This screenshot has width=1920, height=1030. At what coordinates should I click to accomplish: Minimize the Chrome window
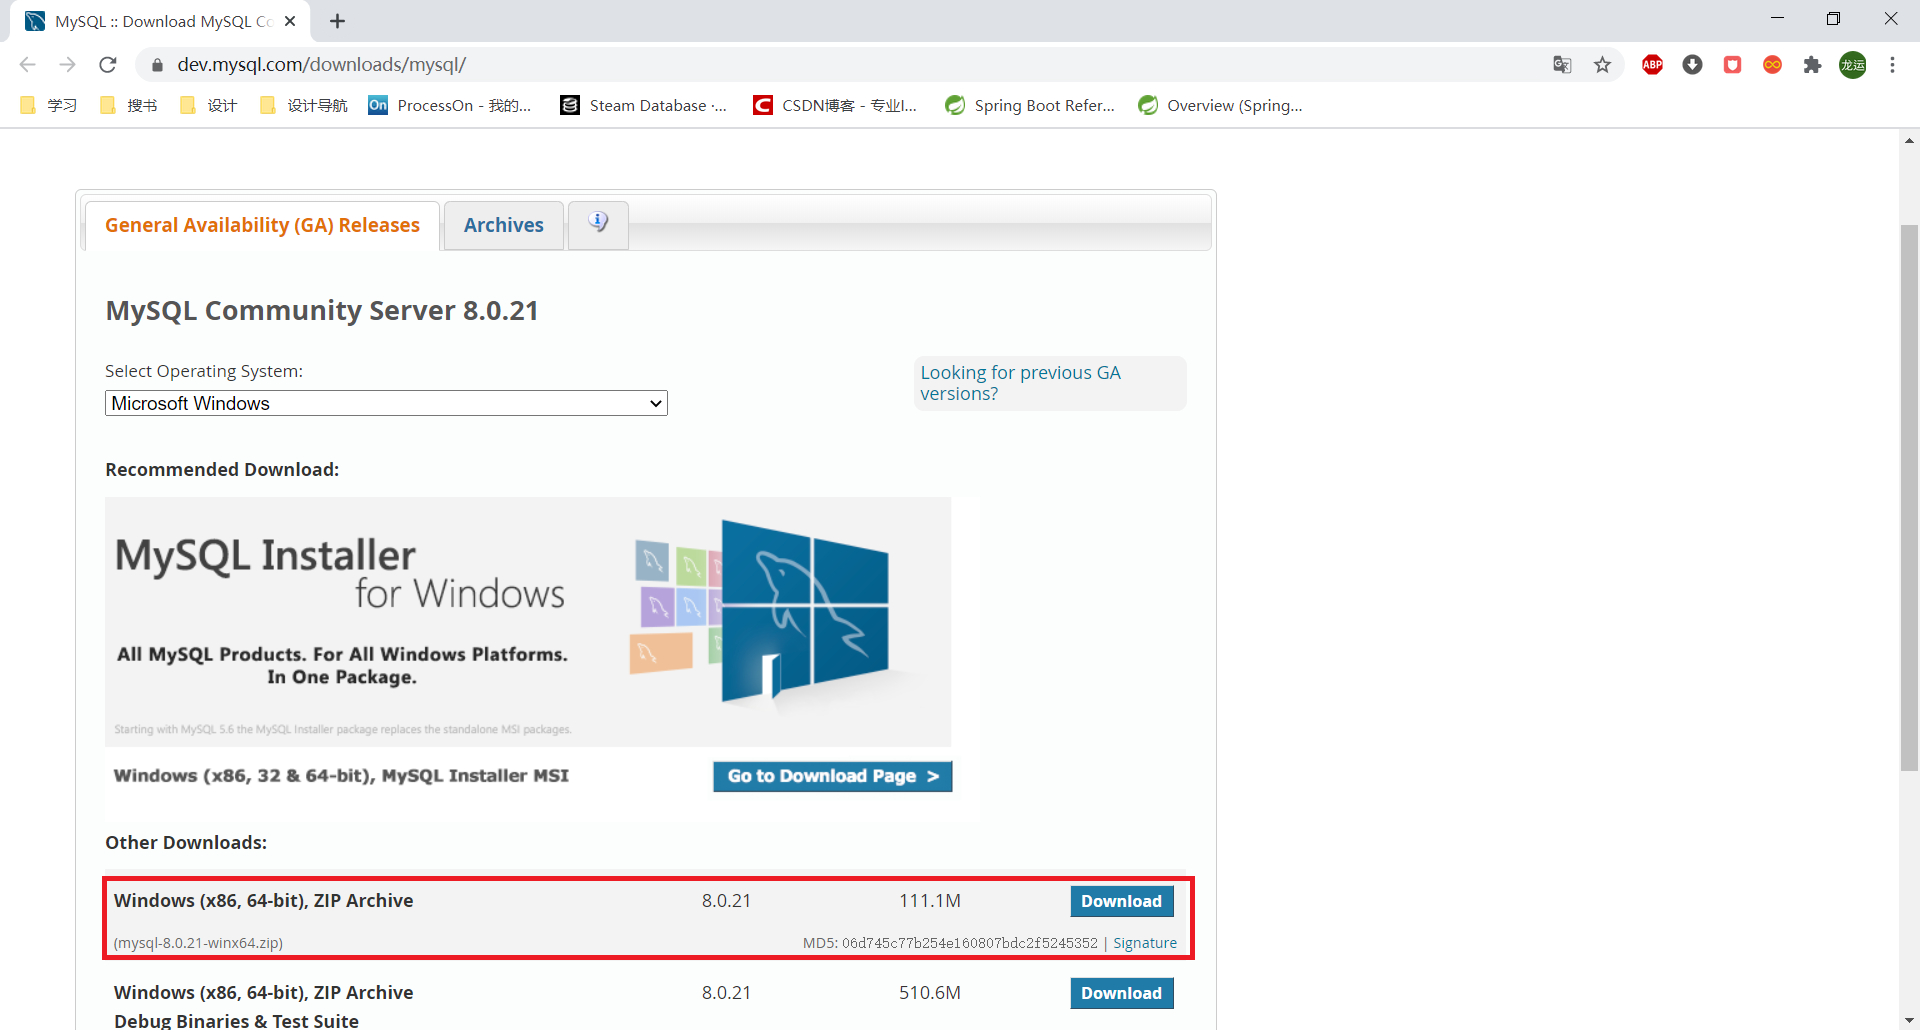[x=1777, y=19]
